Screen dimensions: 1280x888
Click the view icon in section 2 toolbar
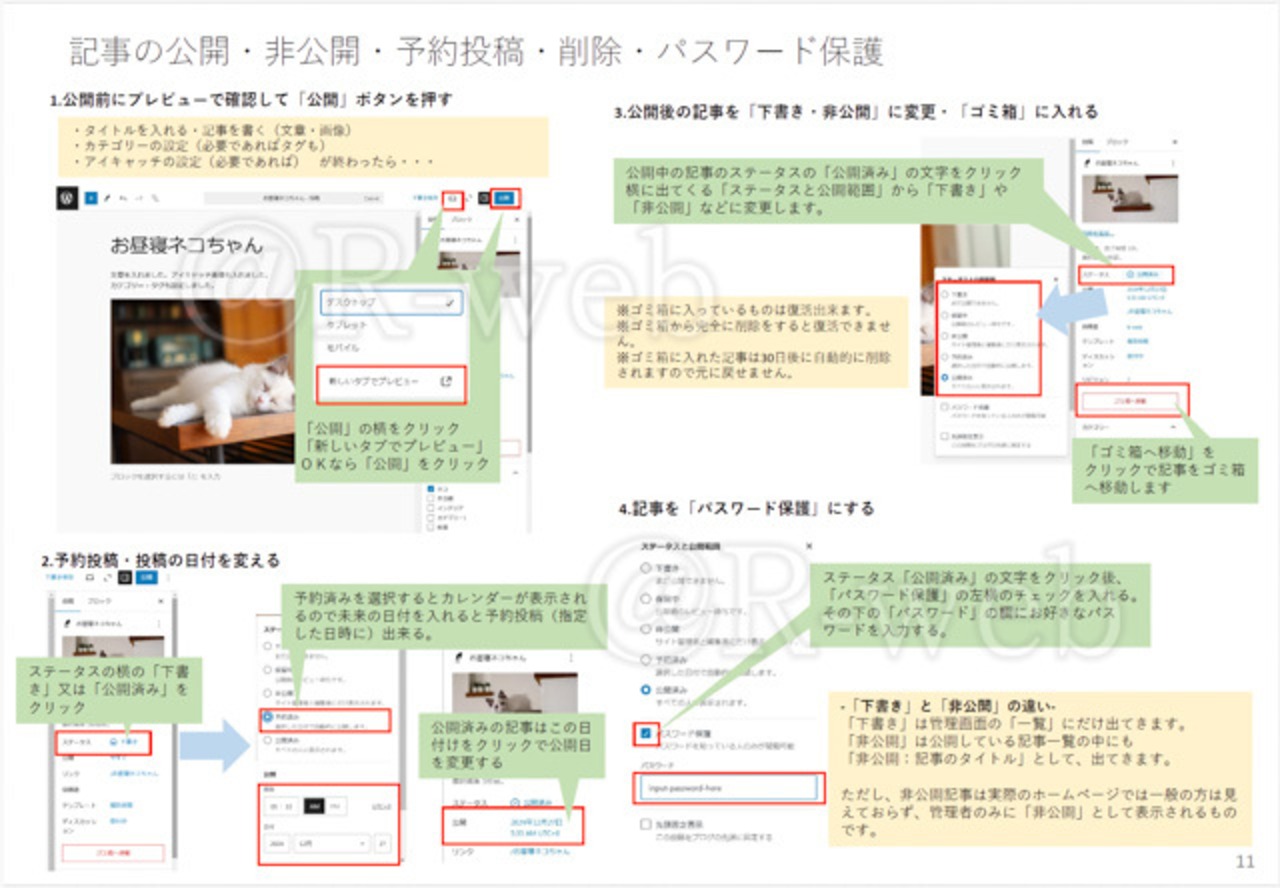pyautogui.click(x=91, y=577)
